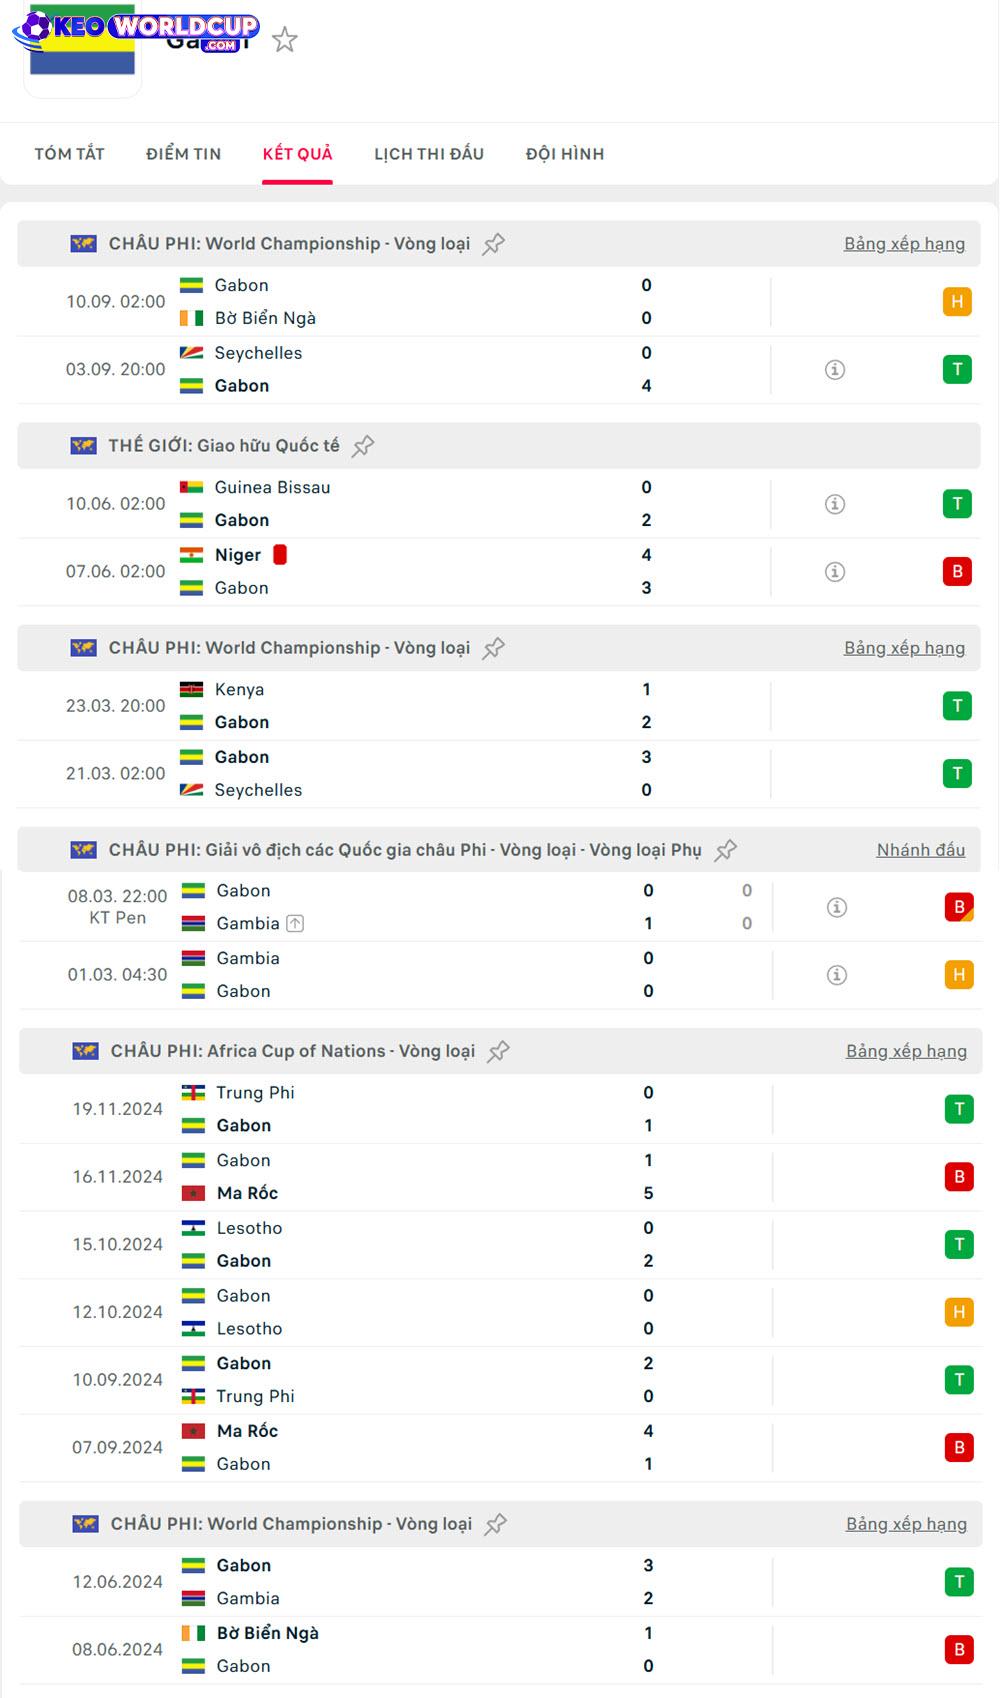Click info icon for Niger vs Gabon match
Image resolution: width=1000 pixels, height=1698 pixels.
(x=835, y=572)
